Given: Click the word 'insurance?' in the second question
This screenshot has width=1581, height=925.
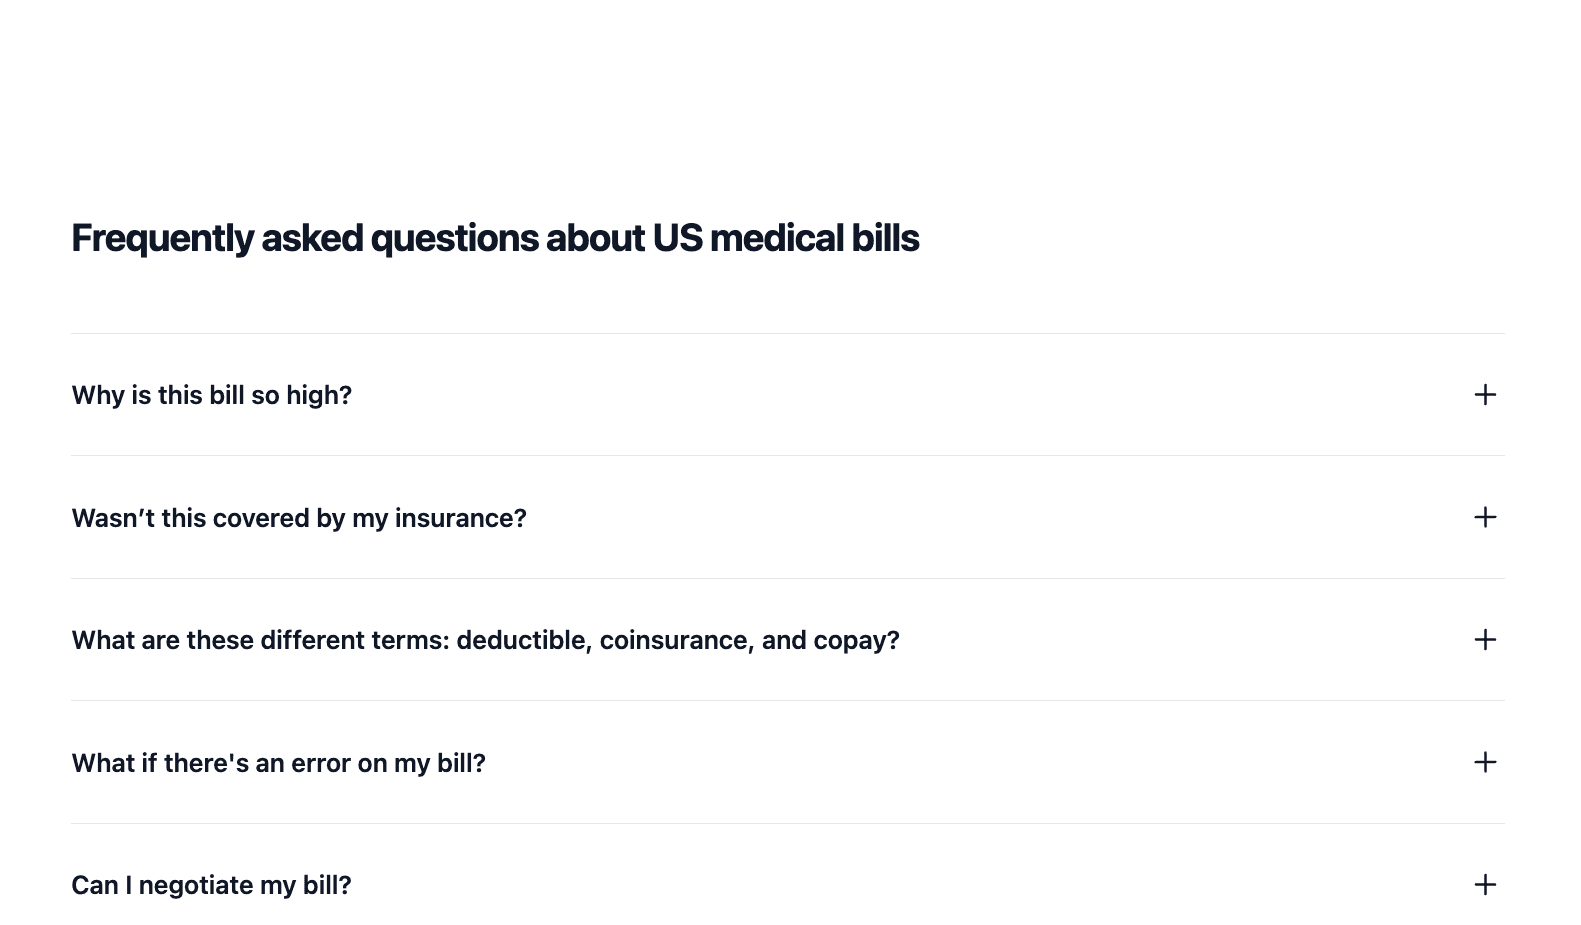Looking at the screenshot, I should tap(460, 518).
